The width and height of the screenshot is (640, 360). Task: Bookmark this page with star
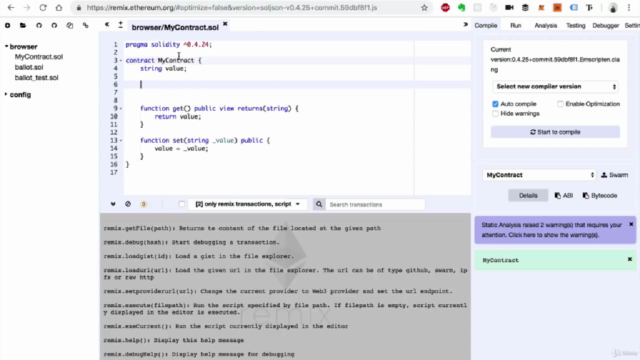click(424, 8)
